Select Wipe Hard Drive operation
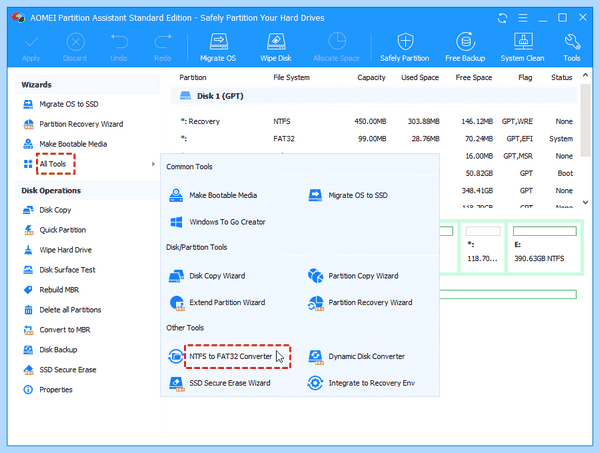This screenshot has height=453, width=600. (66, 250)
